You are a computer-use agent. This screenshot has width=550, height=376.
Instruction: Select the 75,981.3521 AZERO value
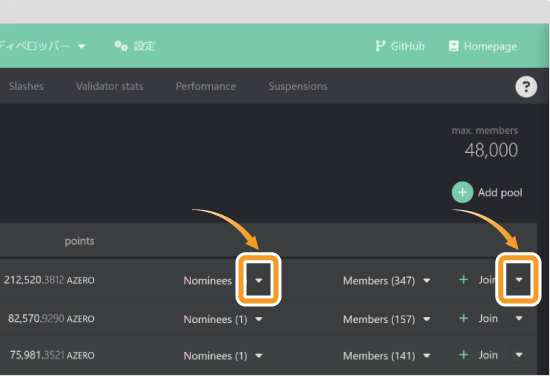coord(52,355)
